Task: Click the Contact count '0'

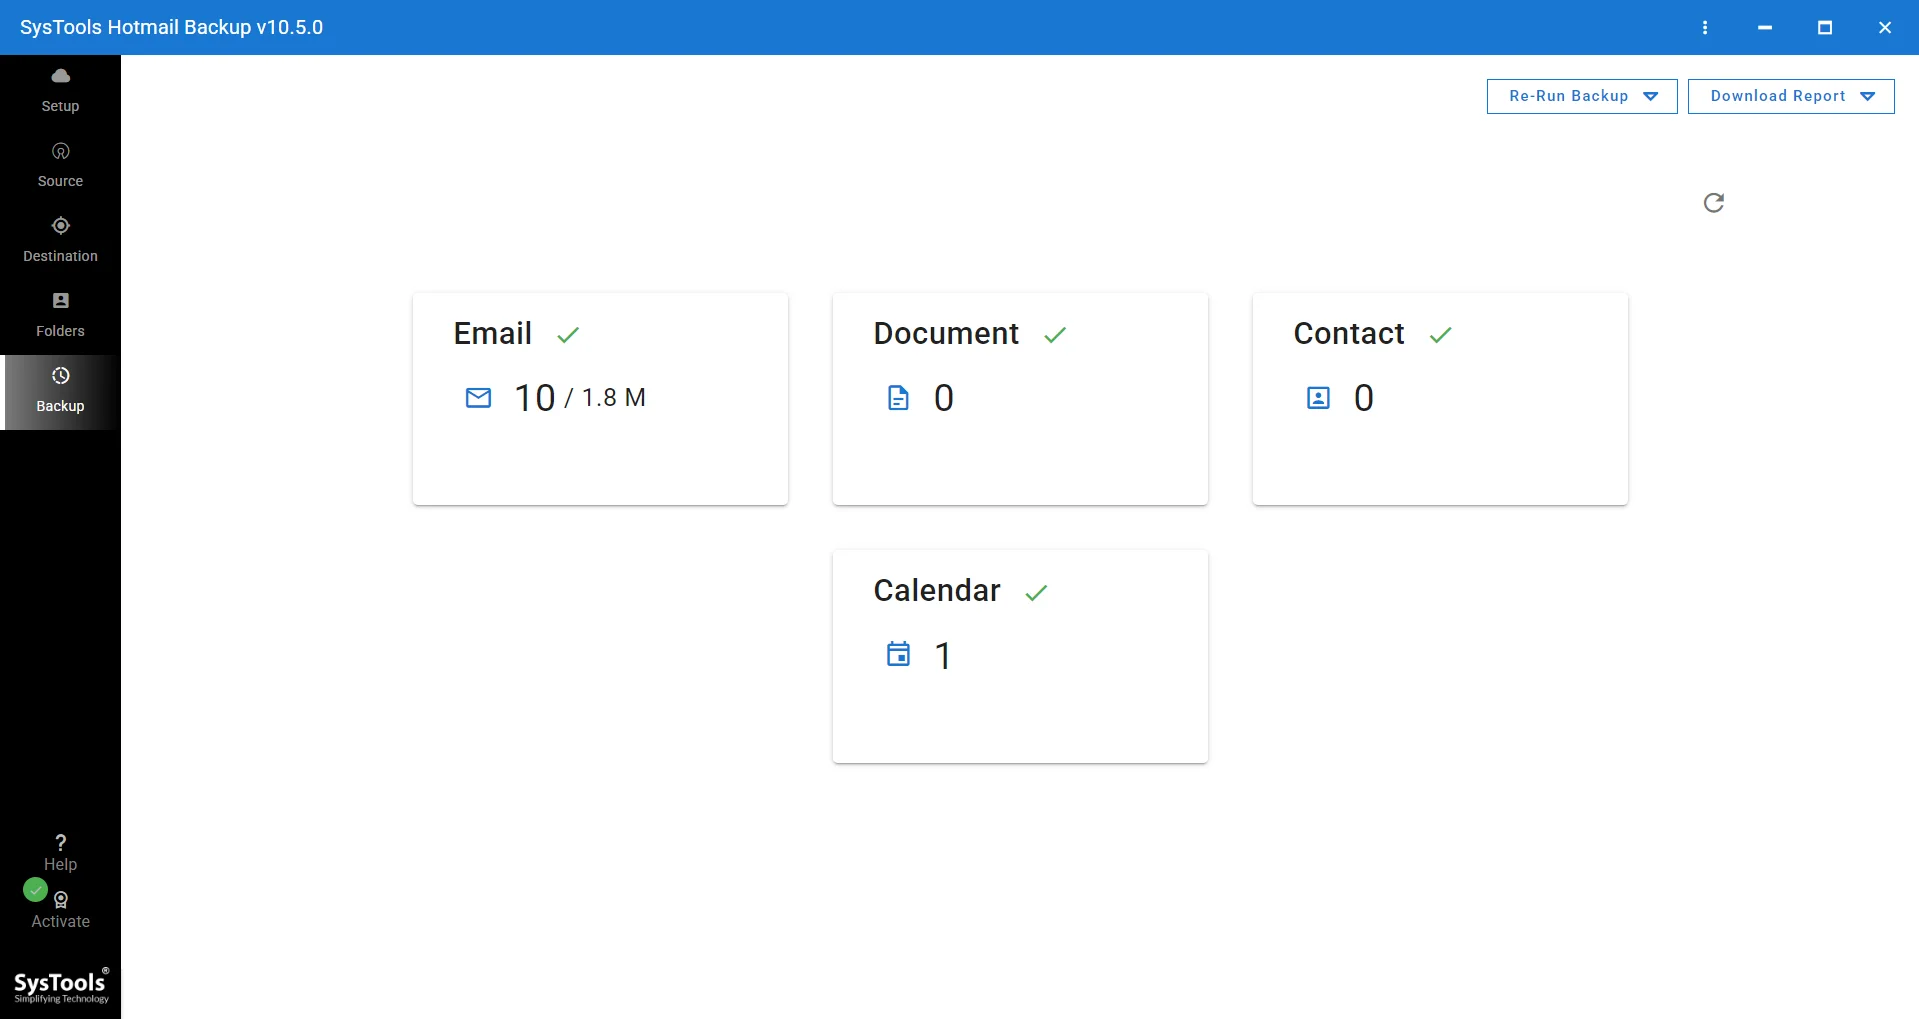Action: pyautogui.click(x=1364, y=398)
